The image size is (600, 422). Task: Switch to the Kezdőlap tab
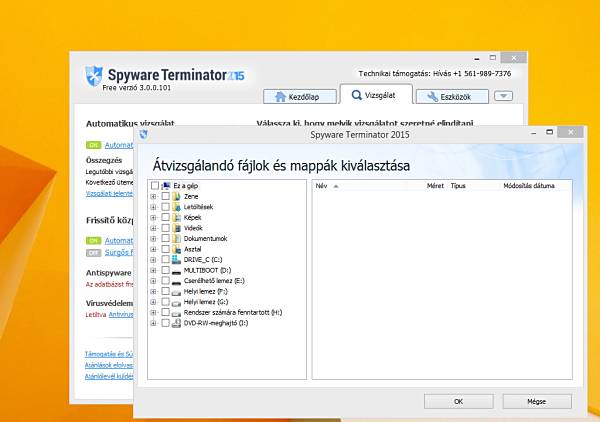click(x=300, y=96)
